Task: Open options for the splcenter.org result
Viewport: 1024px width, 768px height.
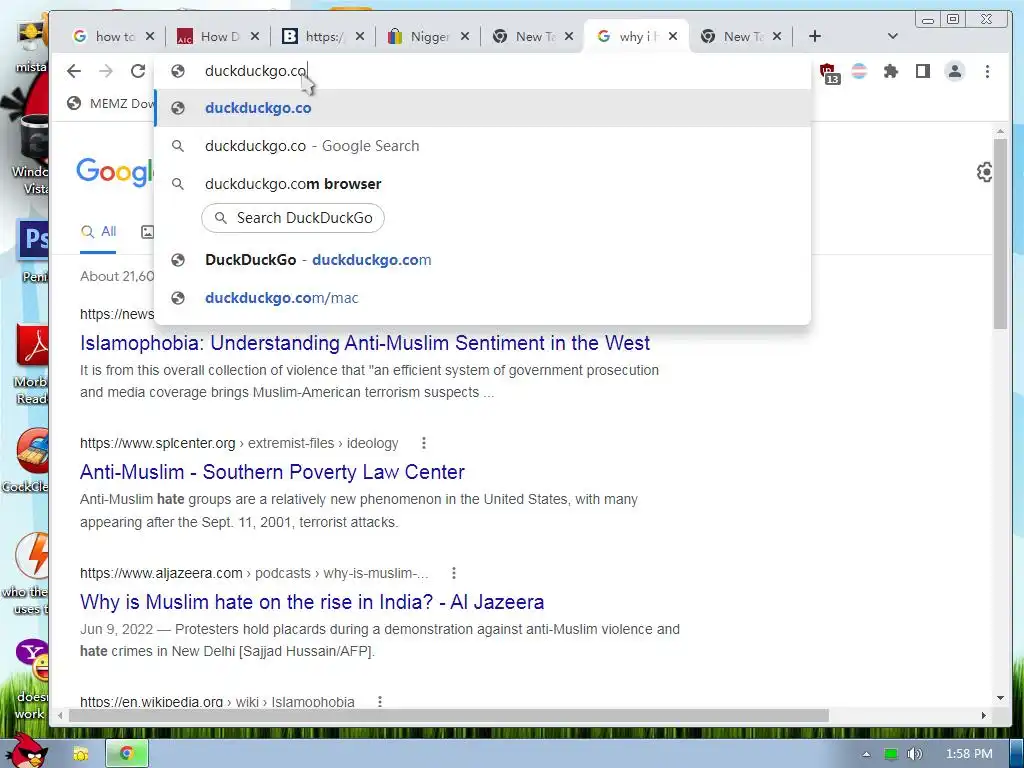Action: (x=424, y=443)
